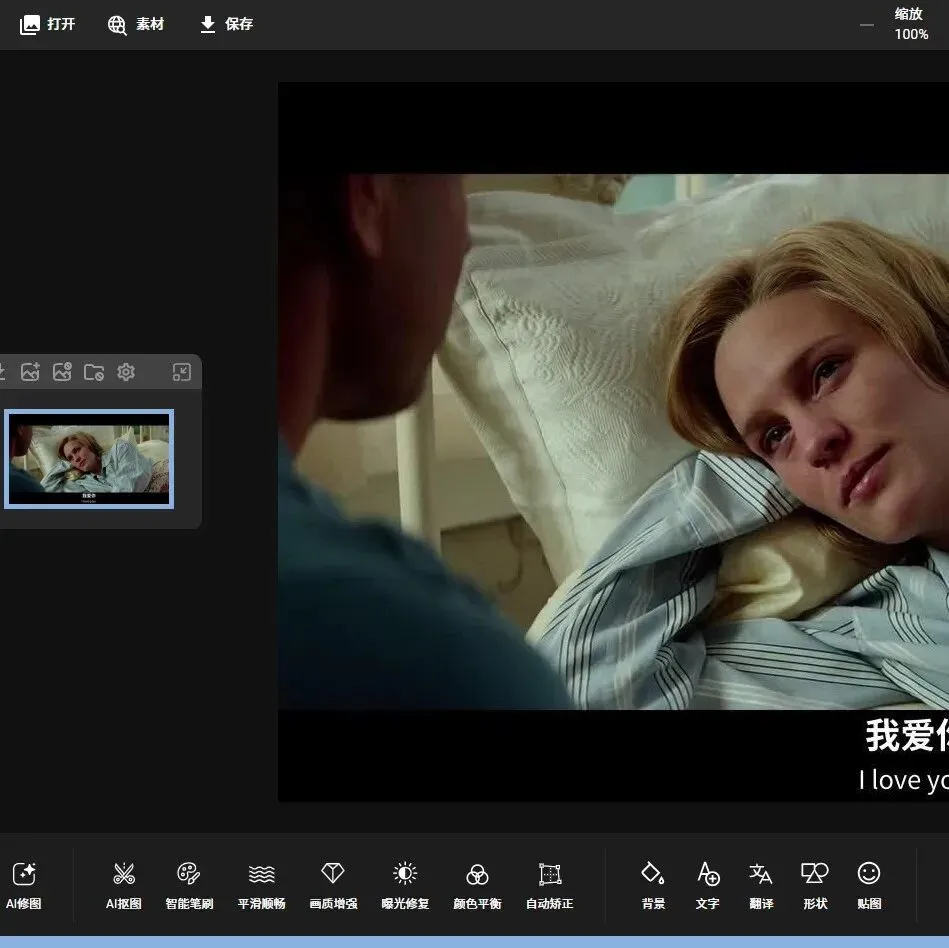Click the 素材 materials button
The width and height of the screenshot is (949, 948).
coord(136,24)
